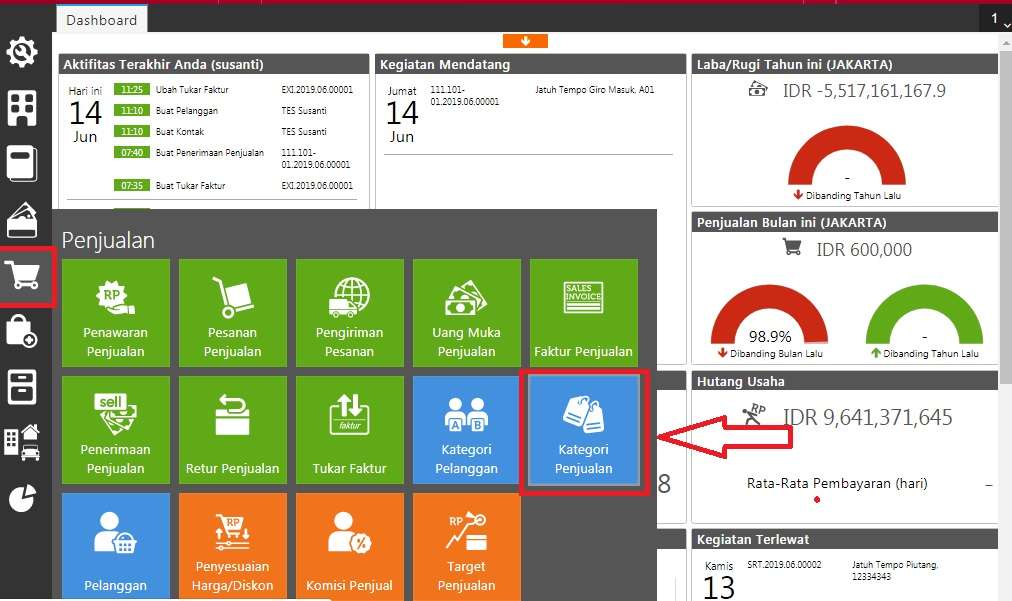Image resolution: width=1012 pixels, height=601 pixels.
Task: Click EXI.2019.06.00001 beside Ubah Tukar Faktur
Action: point(317,90)
